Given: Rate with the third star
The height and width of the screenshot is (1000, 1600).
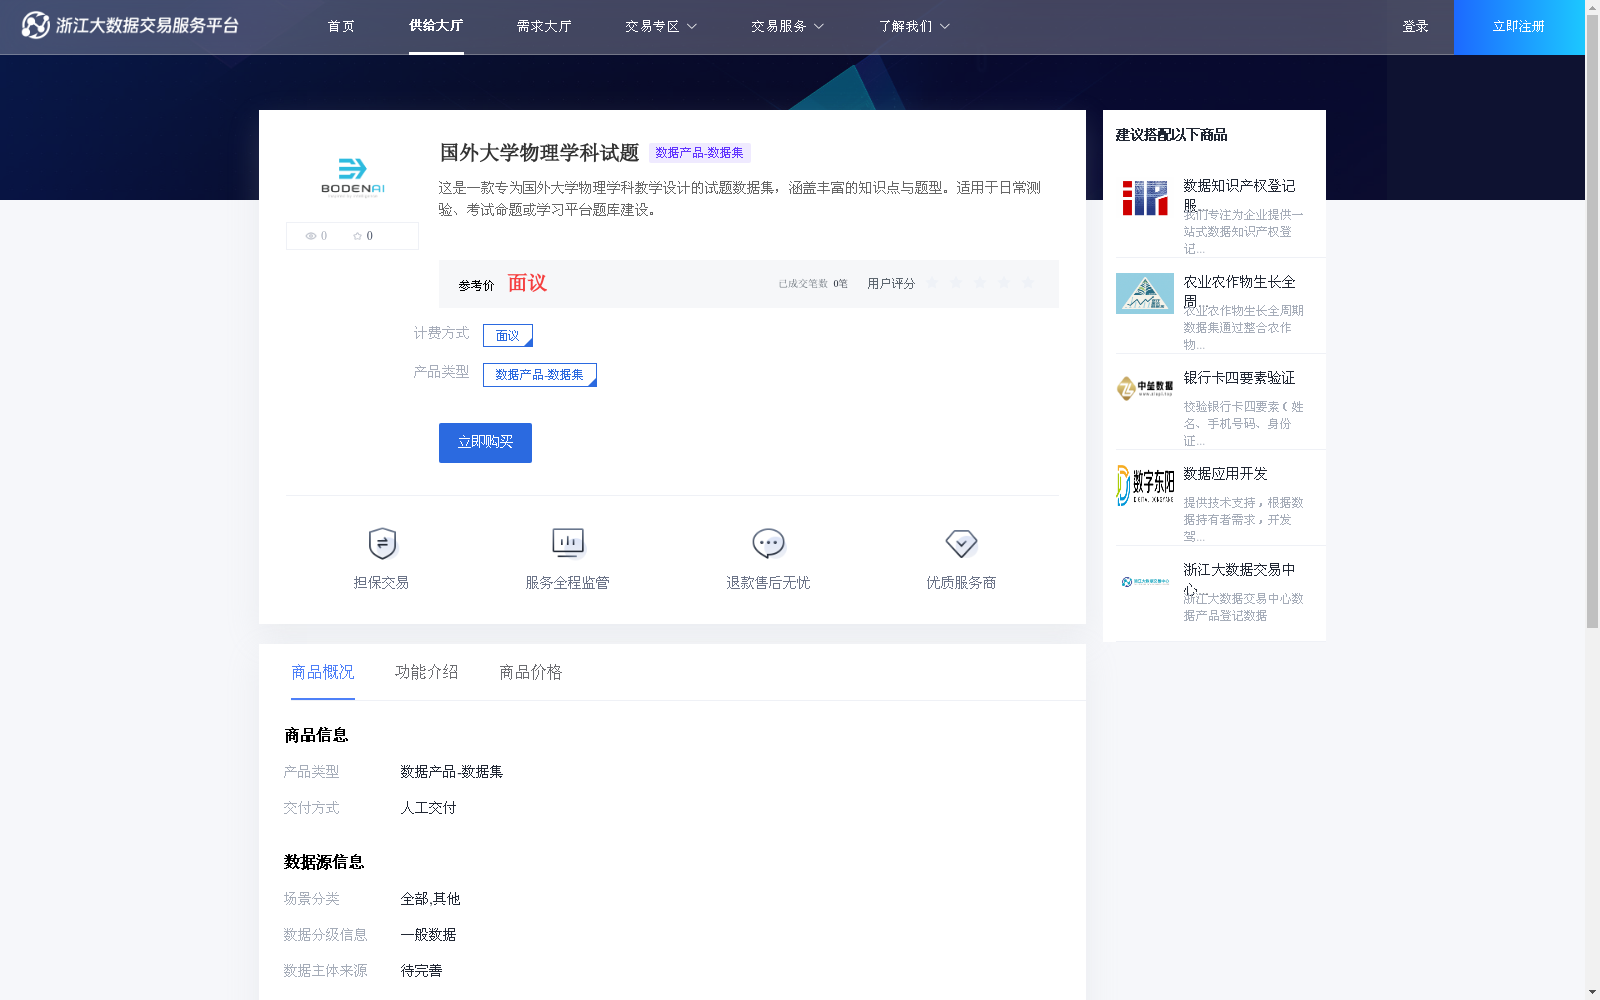Looking at the screenshot, I should tap(980, 283).
